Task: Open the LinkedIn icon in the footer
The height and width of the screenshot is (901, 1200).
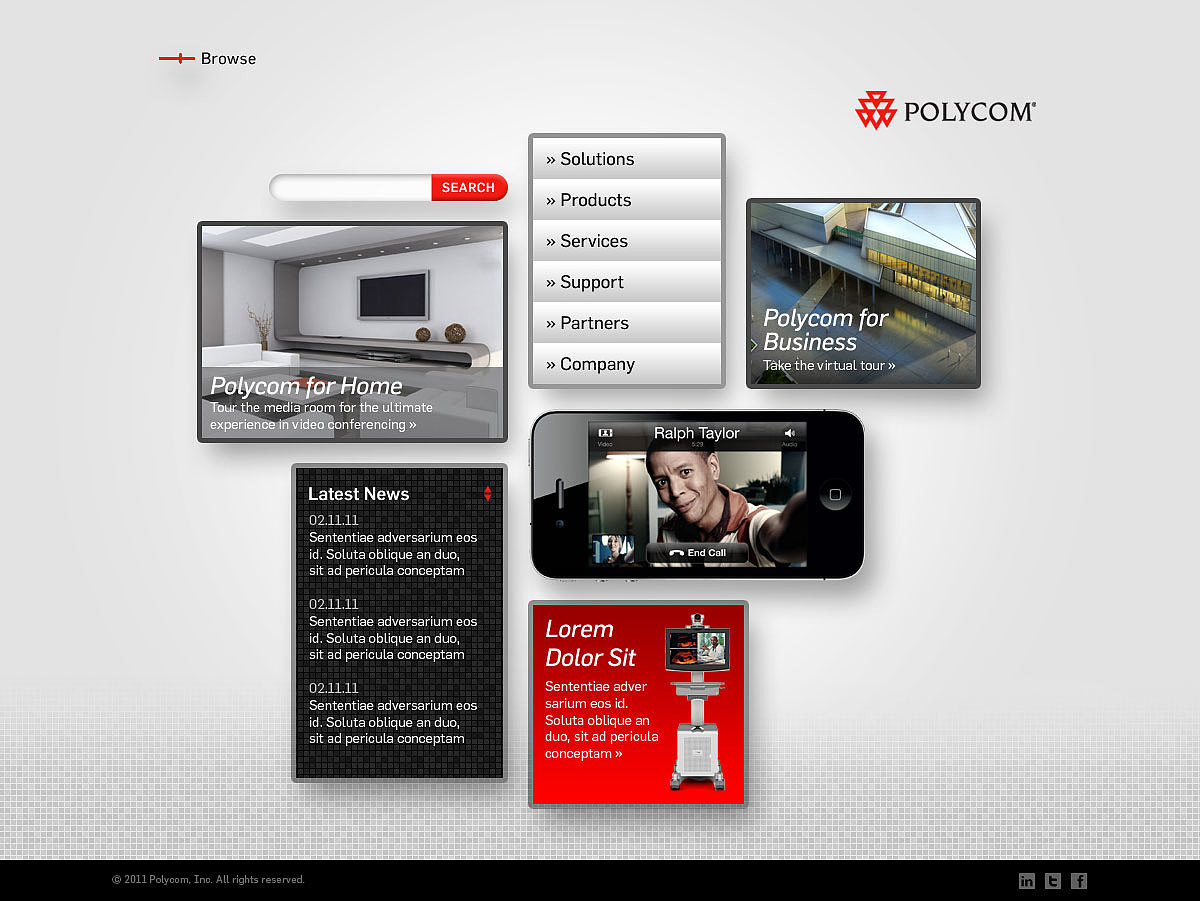Action: coord(1027,881)
